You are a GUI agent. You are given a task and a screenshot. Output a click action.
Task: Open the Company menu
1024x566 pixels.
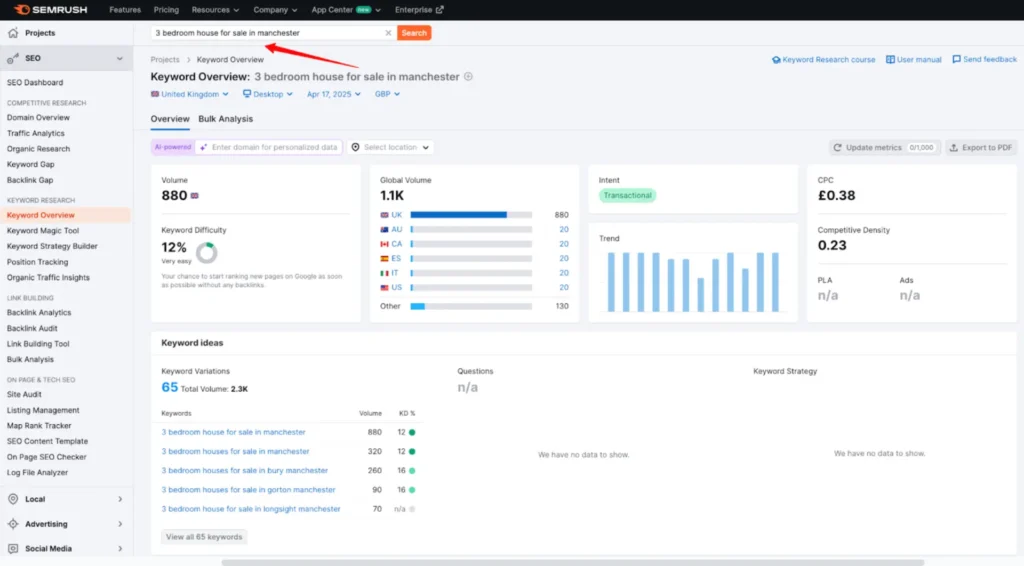pos(275,10)
